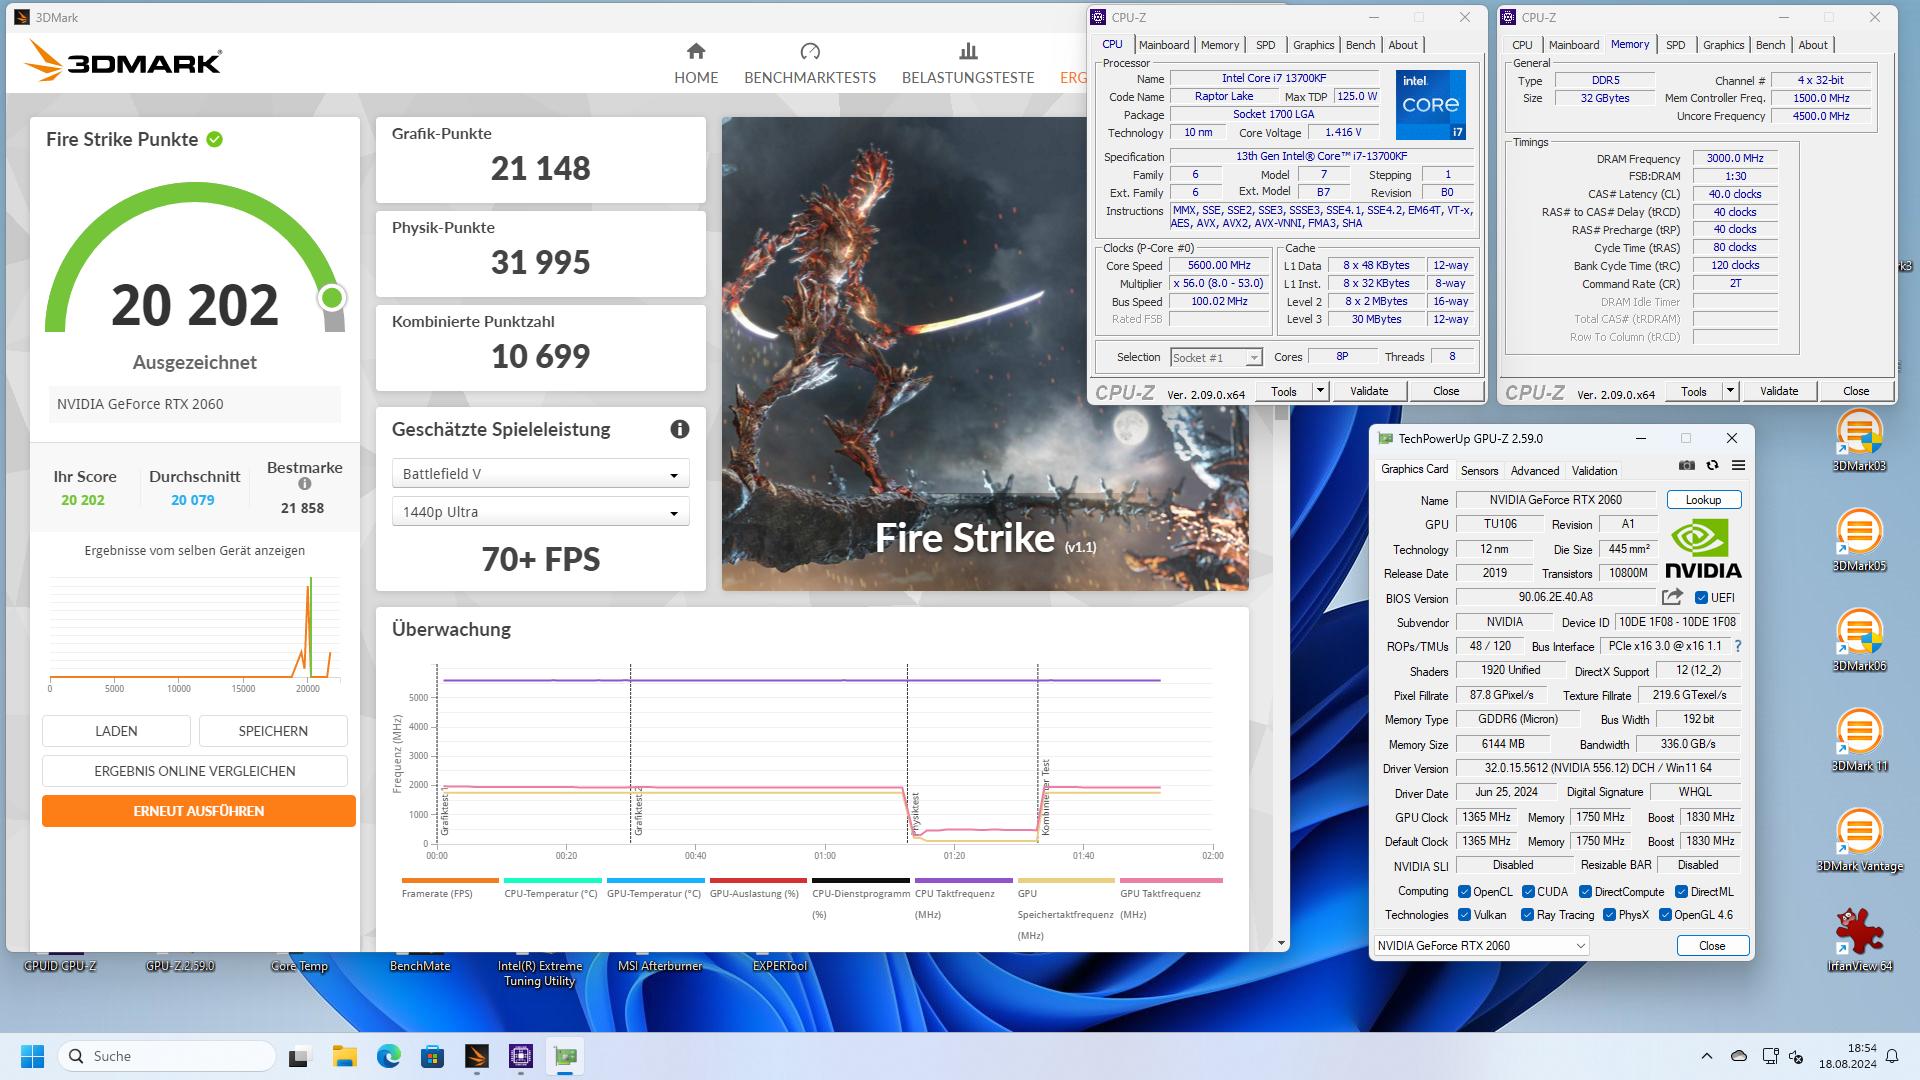This screenshot has width=1920, height=1080.
Task: Open Tools dropdown arrow in left CPU-Z
Action: (1320, 391)
